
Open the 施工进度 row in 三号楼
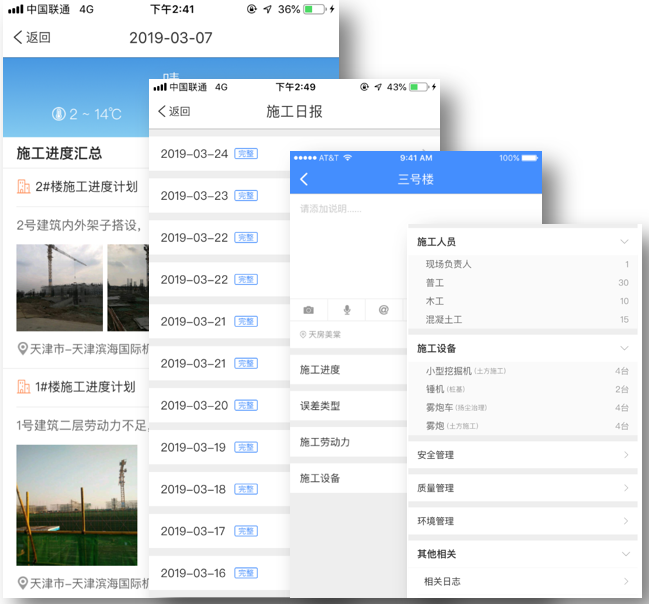pos(349,370)
